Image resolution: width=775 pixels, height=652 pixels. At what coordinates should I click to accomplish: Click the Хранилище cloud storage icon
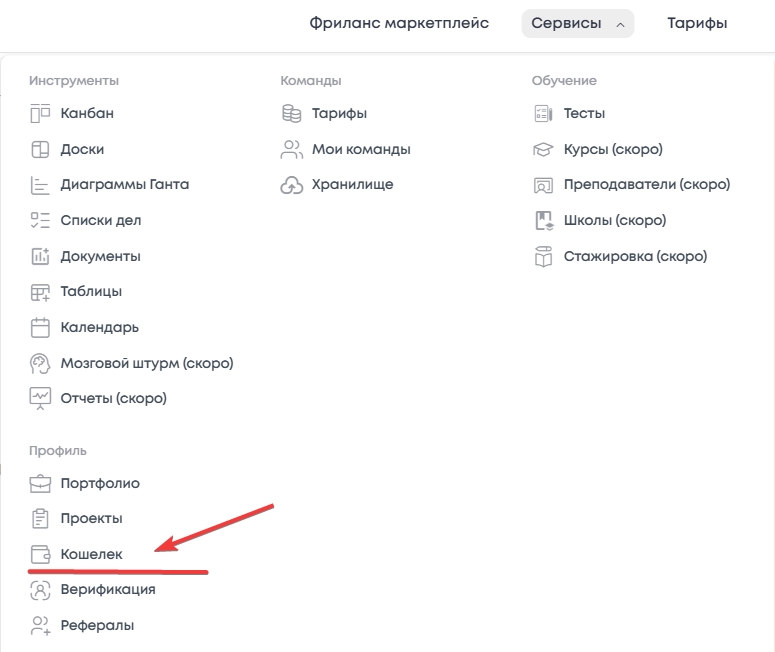(x=291, y=185)
